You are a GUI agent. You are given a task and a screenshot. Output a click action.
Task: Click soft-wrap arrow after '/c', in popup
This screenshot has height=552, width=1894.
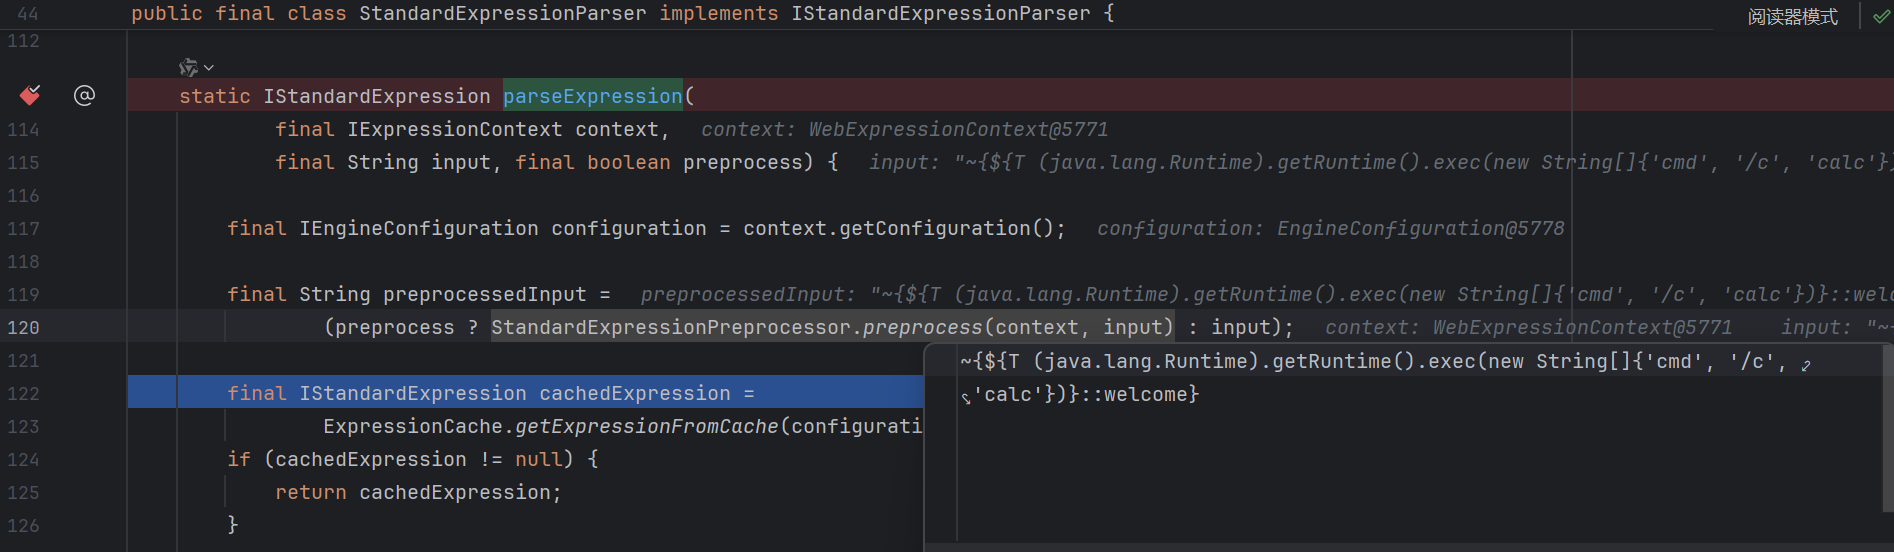click(1806, 365)
